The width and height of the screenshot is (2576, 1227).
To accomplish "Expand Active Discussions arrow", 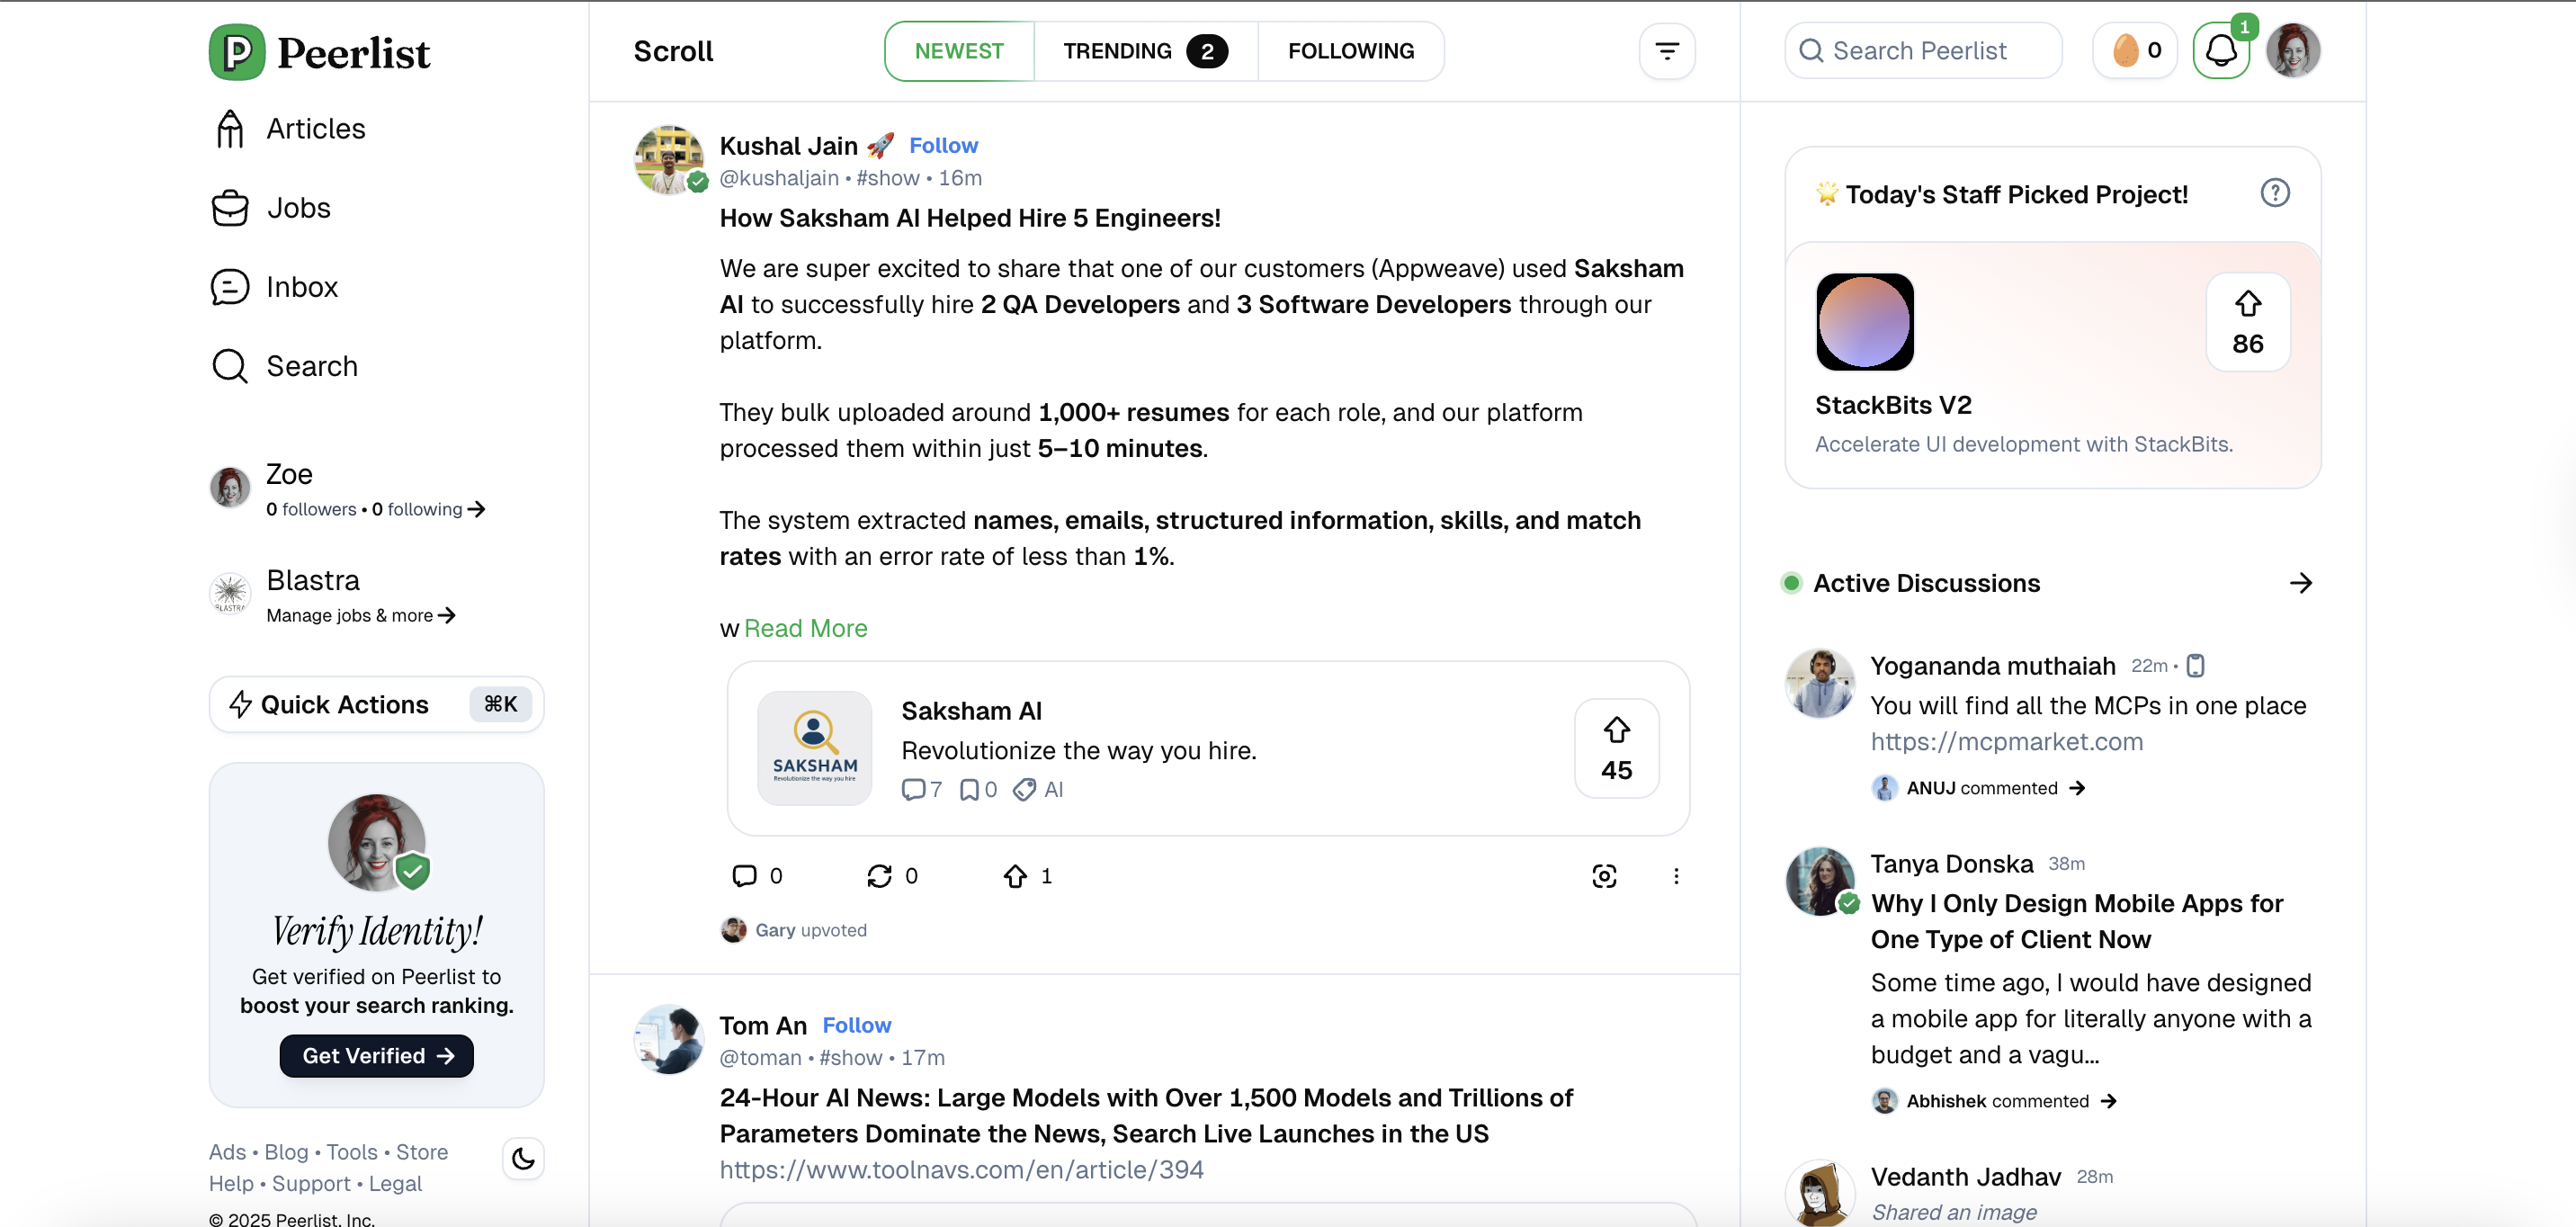I will (2301, 583).
